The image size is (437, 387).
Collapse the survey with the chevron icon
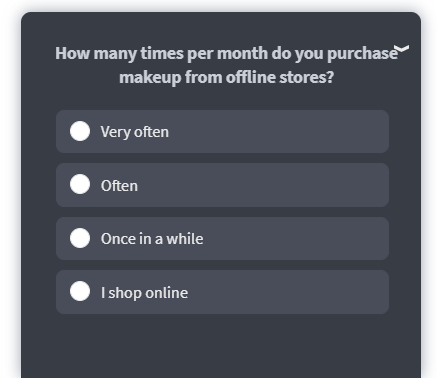[402, 49]
